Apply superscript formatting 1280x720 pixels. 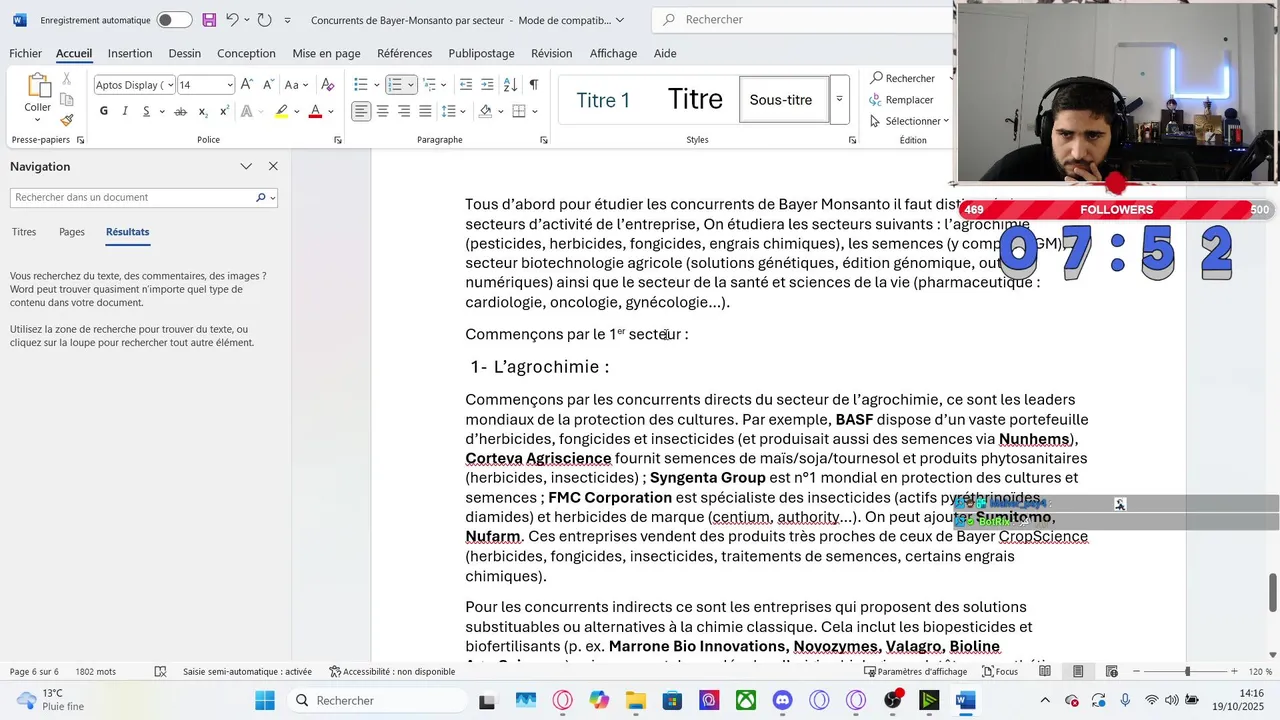click(x=225, y=111)
